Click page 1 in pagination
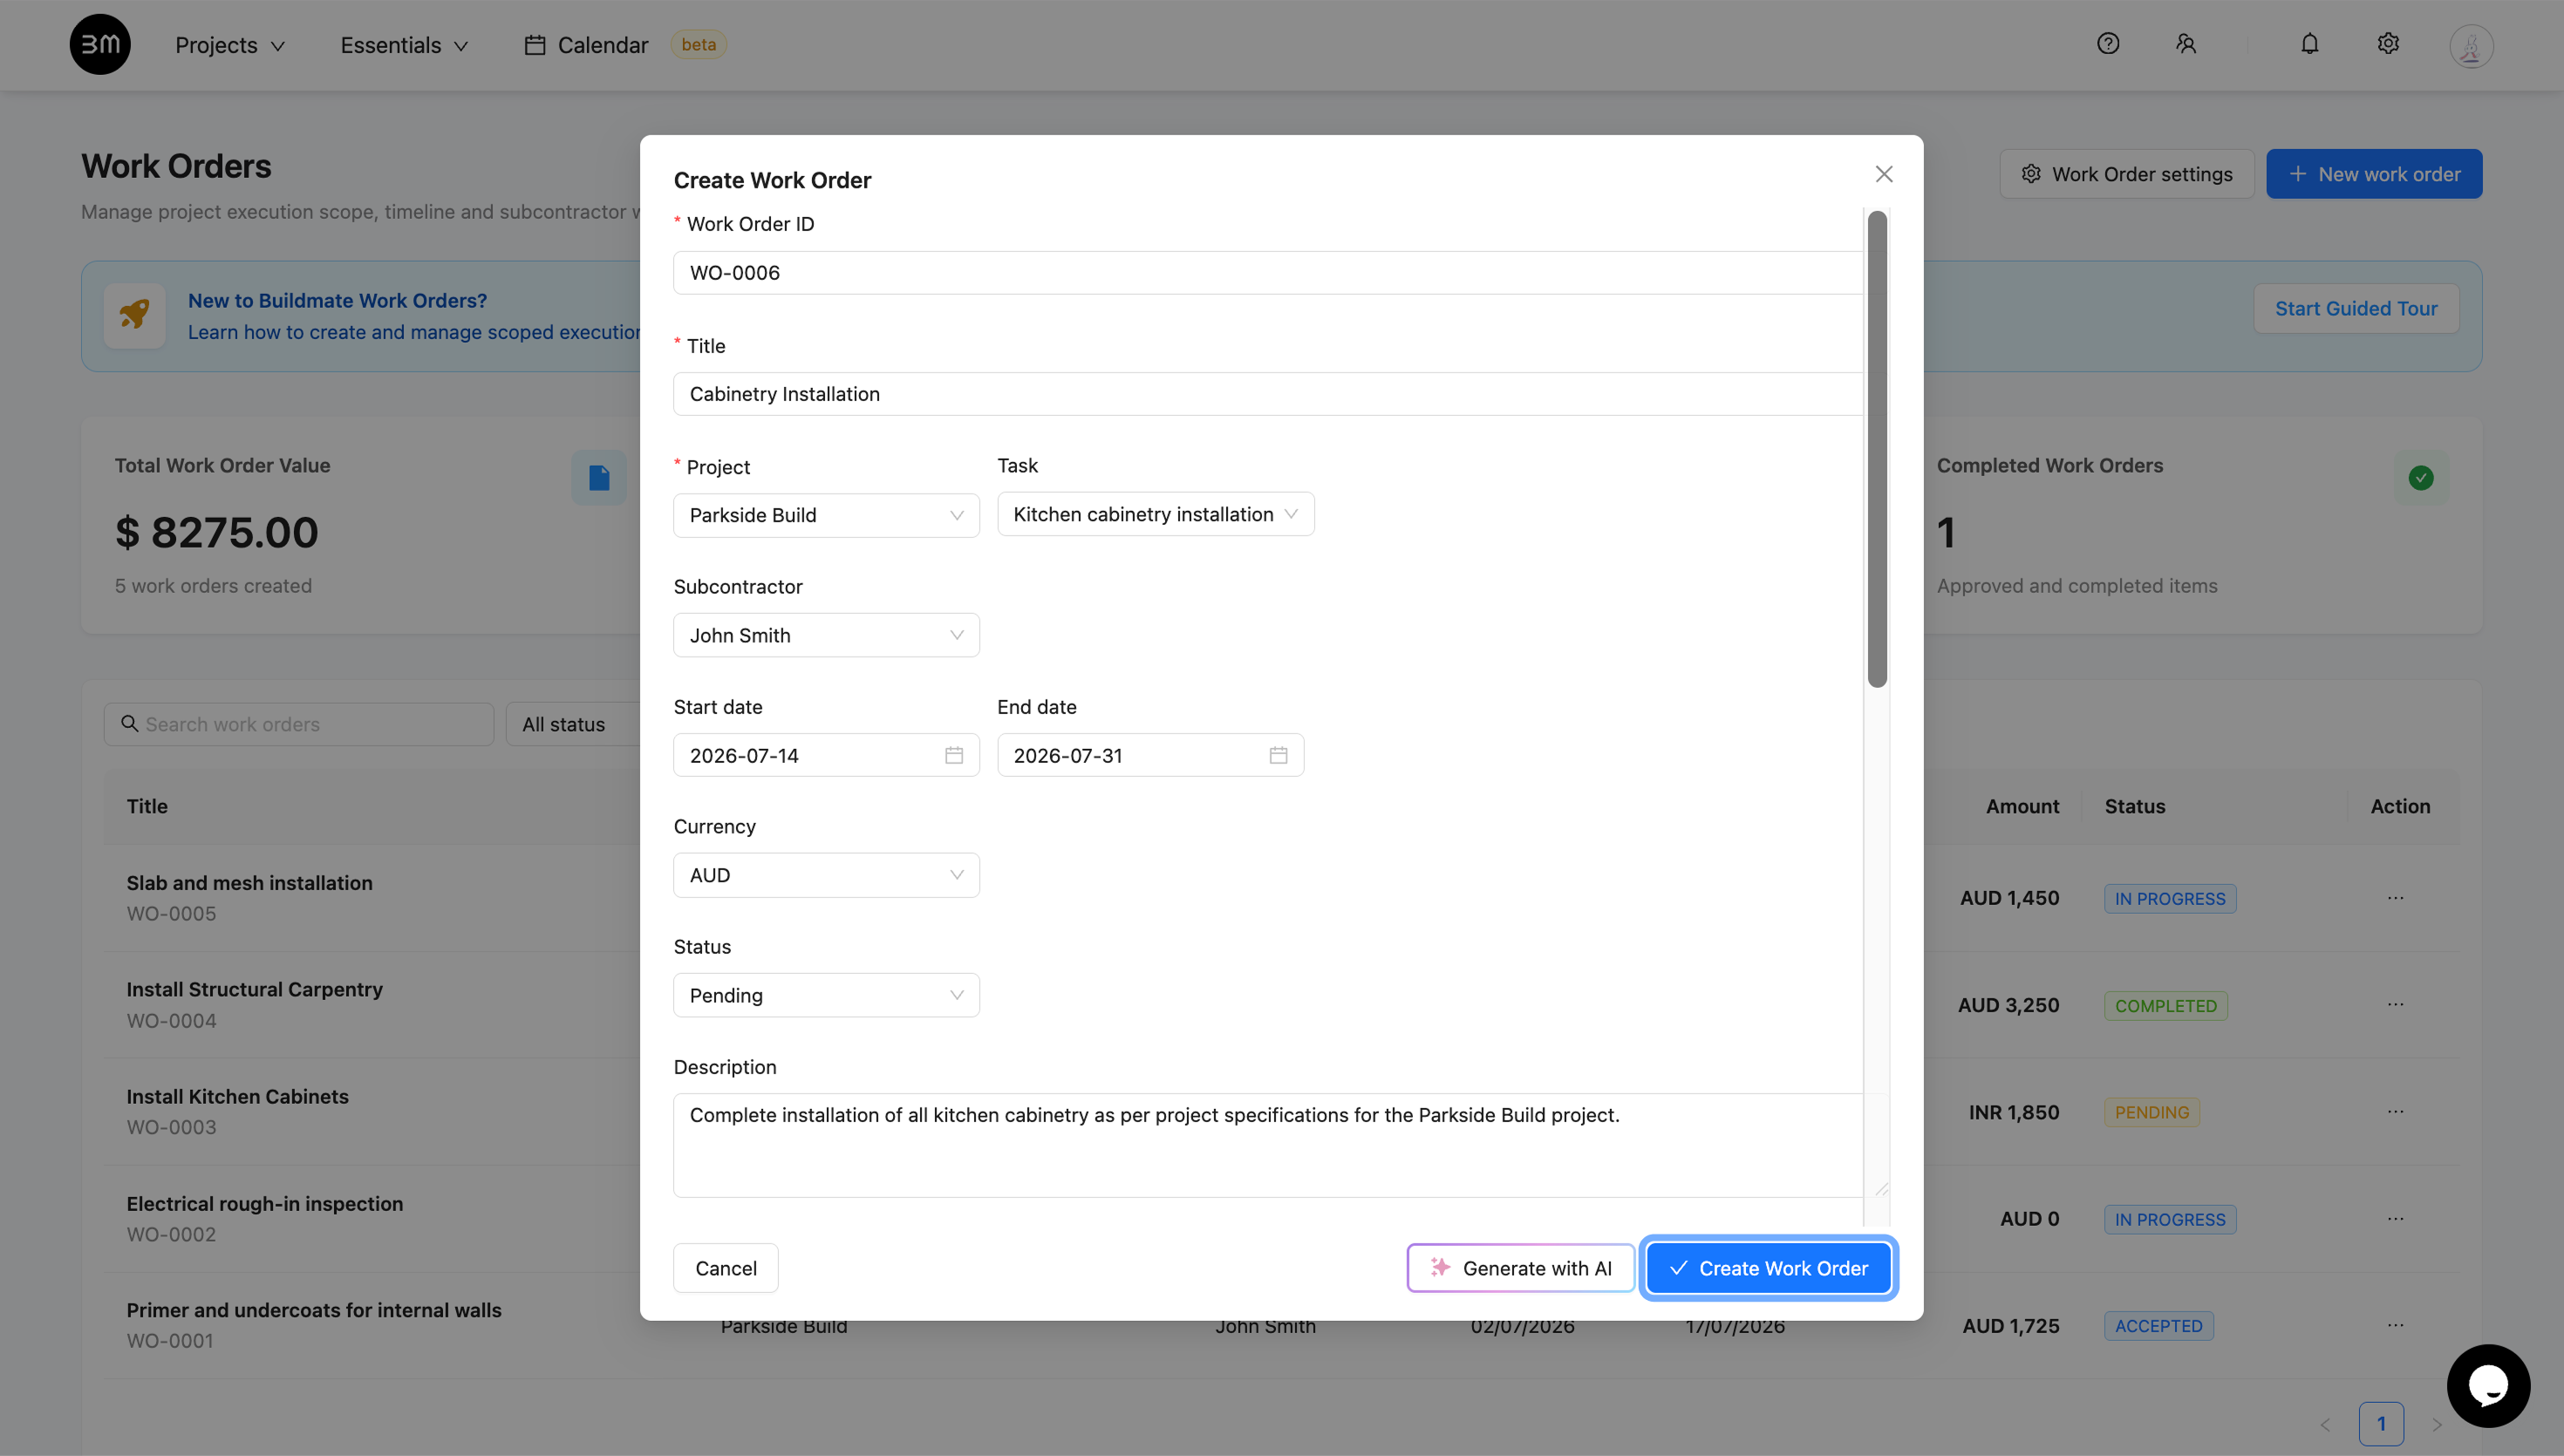 coord(2381,1424)
